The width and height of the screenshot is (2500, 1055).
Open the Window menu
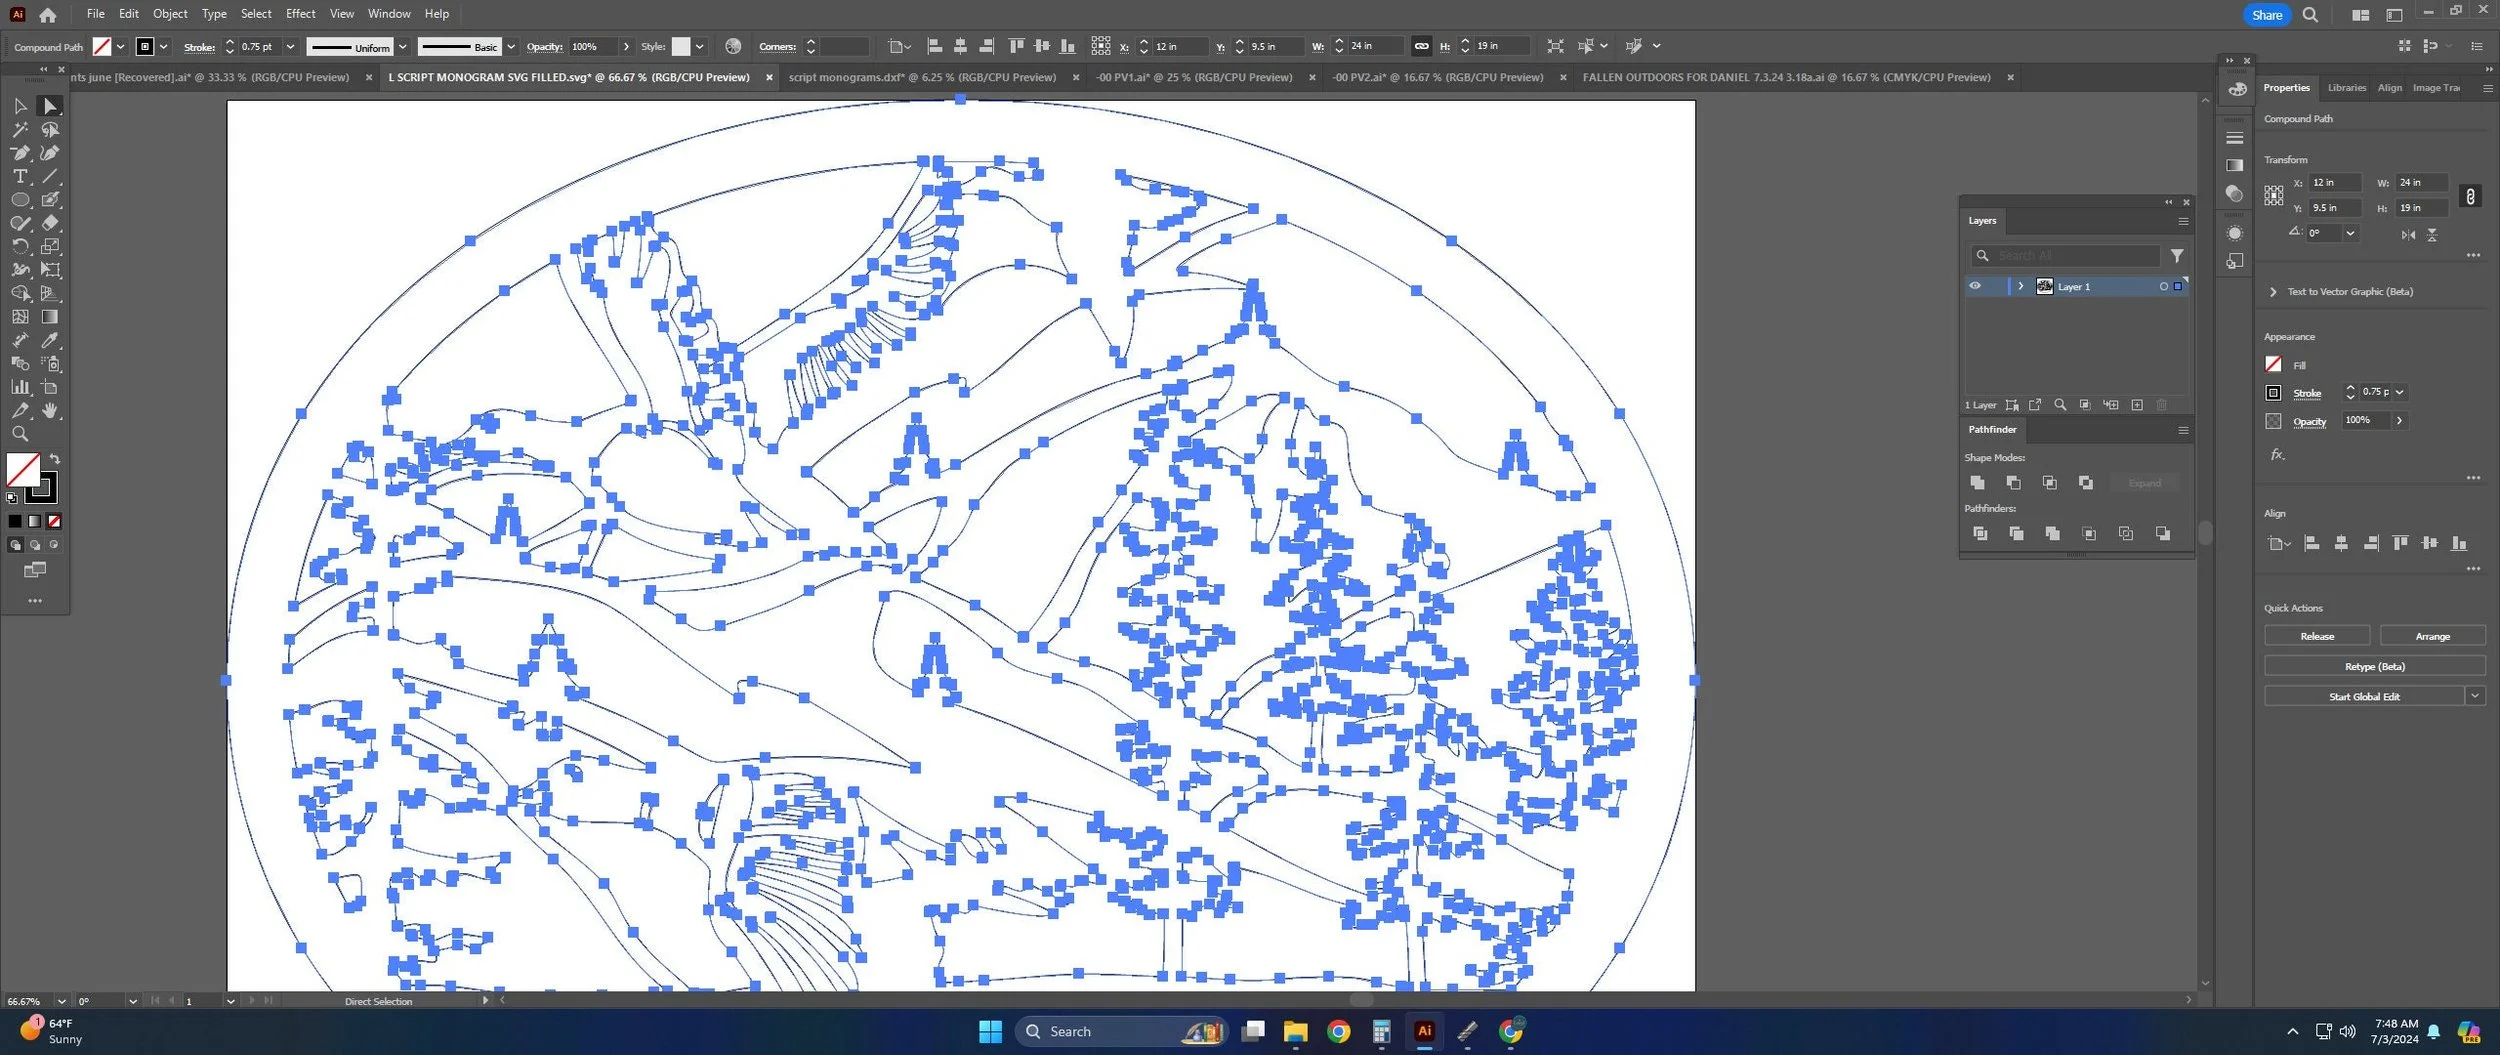pos(389,14)
